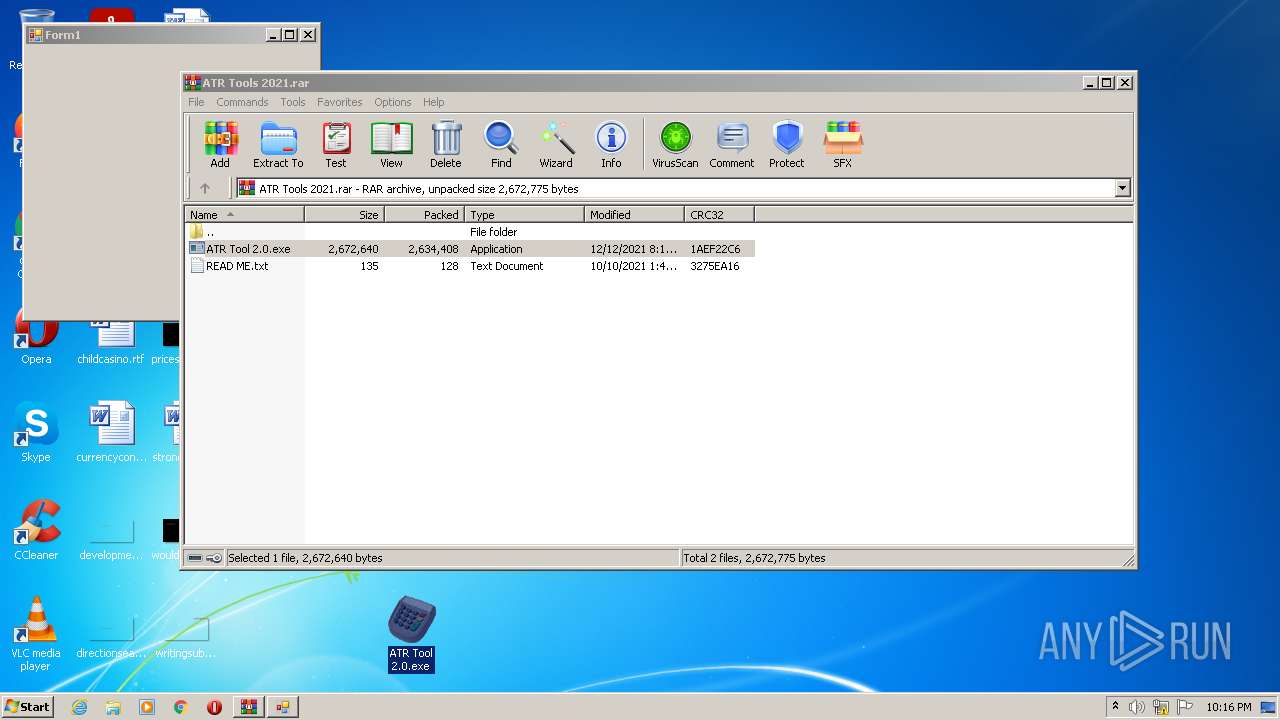1280x720 pixels.
Task: Click the Comment toolbar icon
Action: (732, 145)
